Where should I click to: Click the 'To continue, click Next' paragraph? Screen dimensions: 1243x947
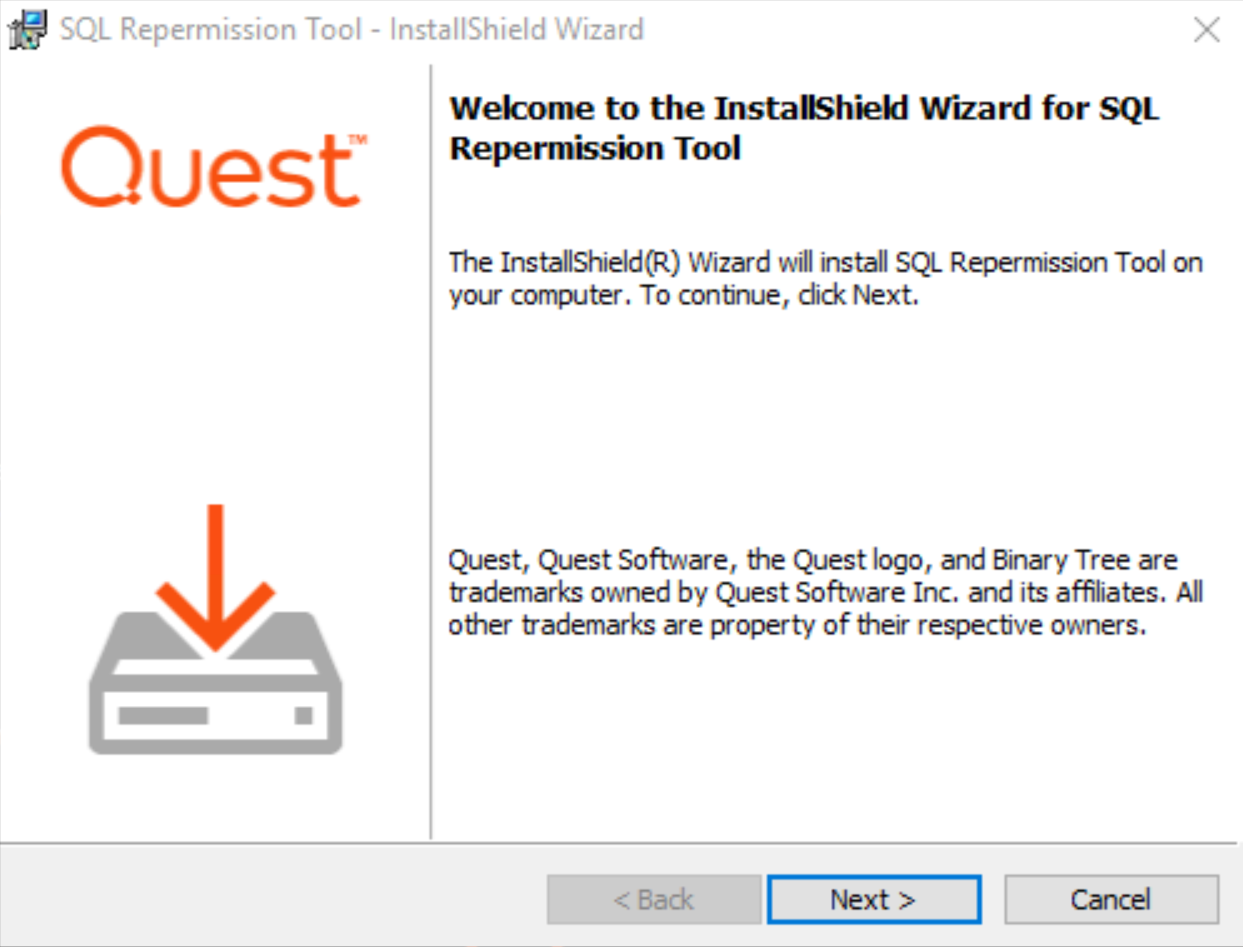(x=825, y=279)
